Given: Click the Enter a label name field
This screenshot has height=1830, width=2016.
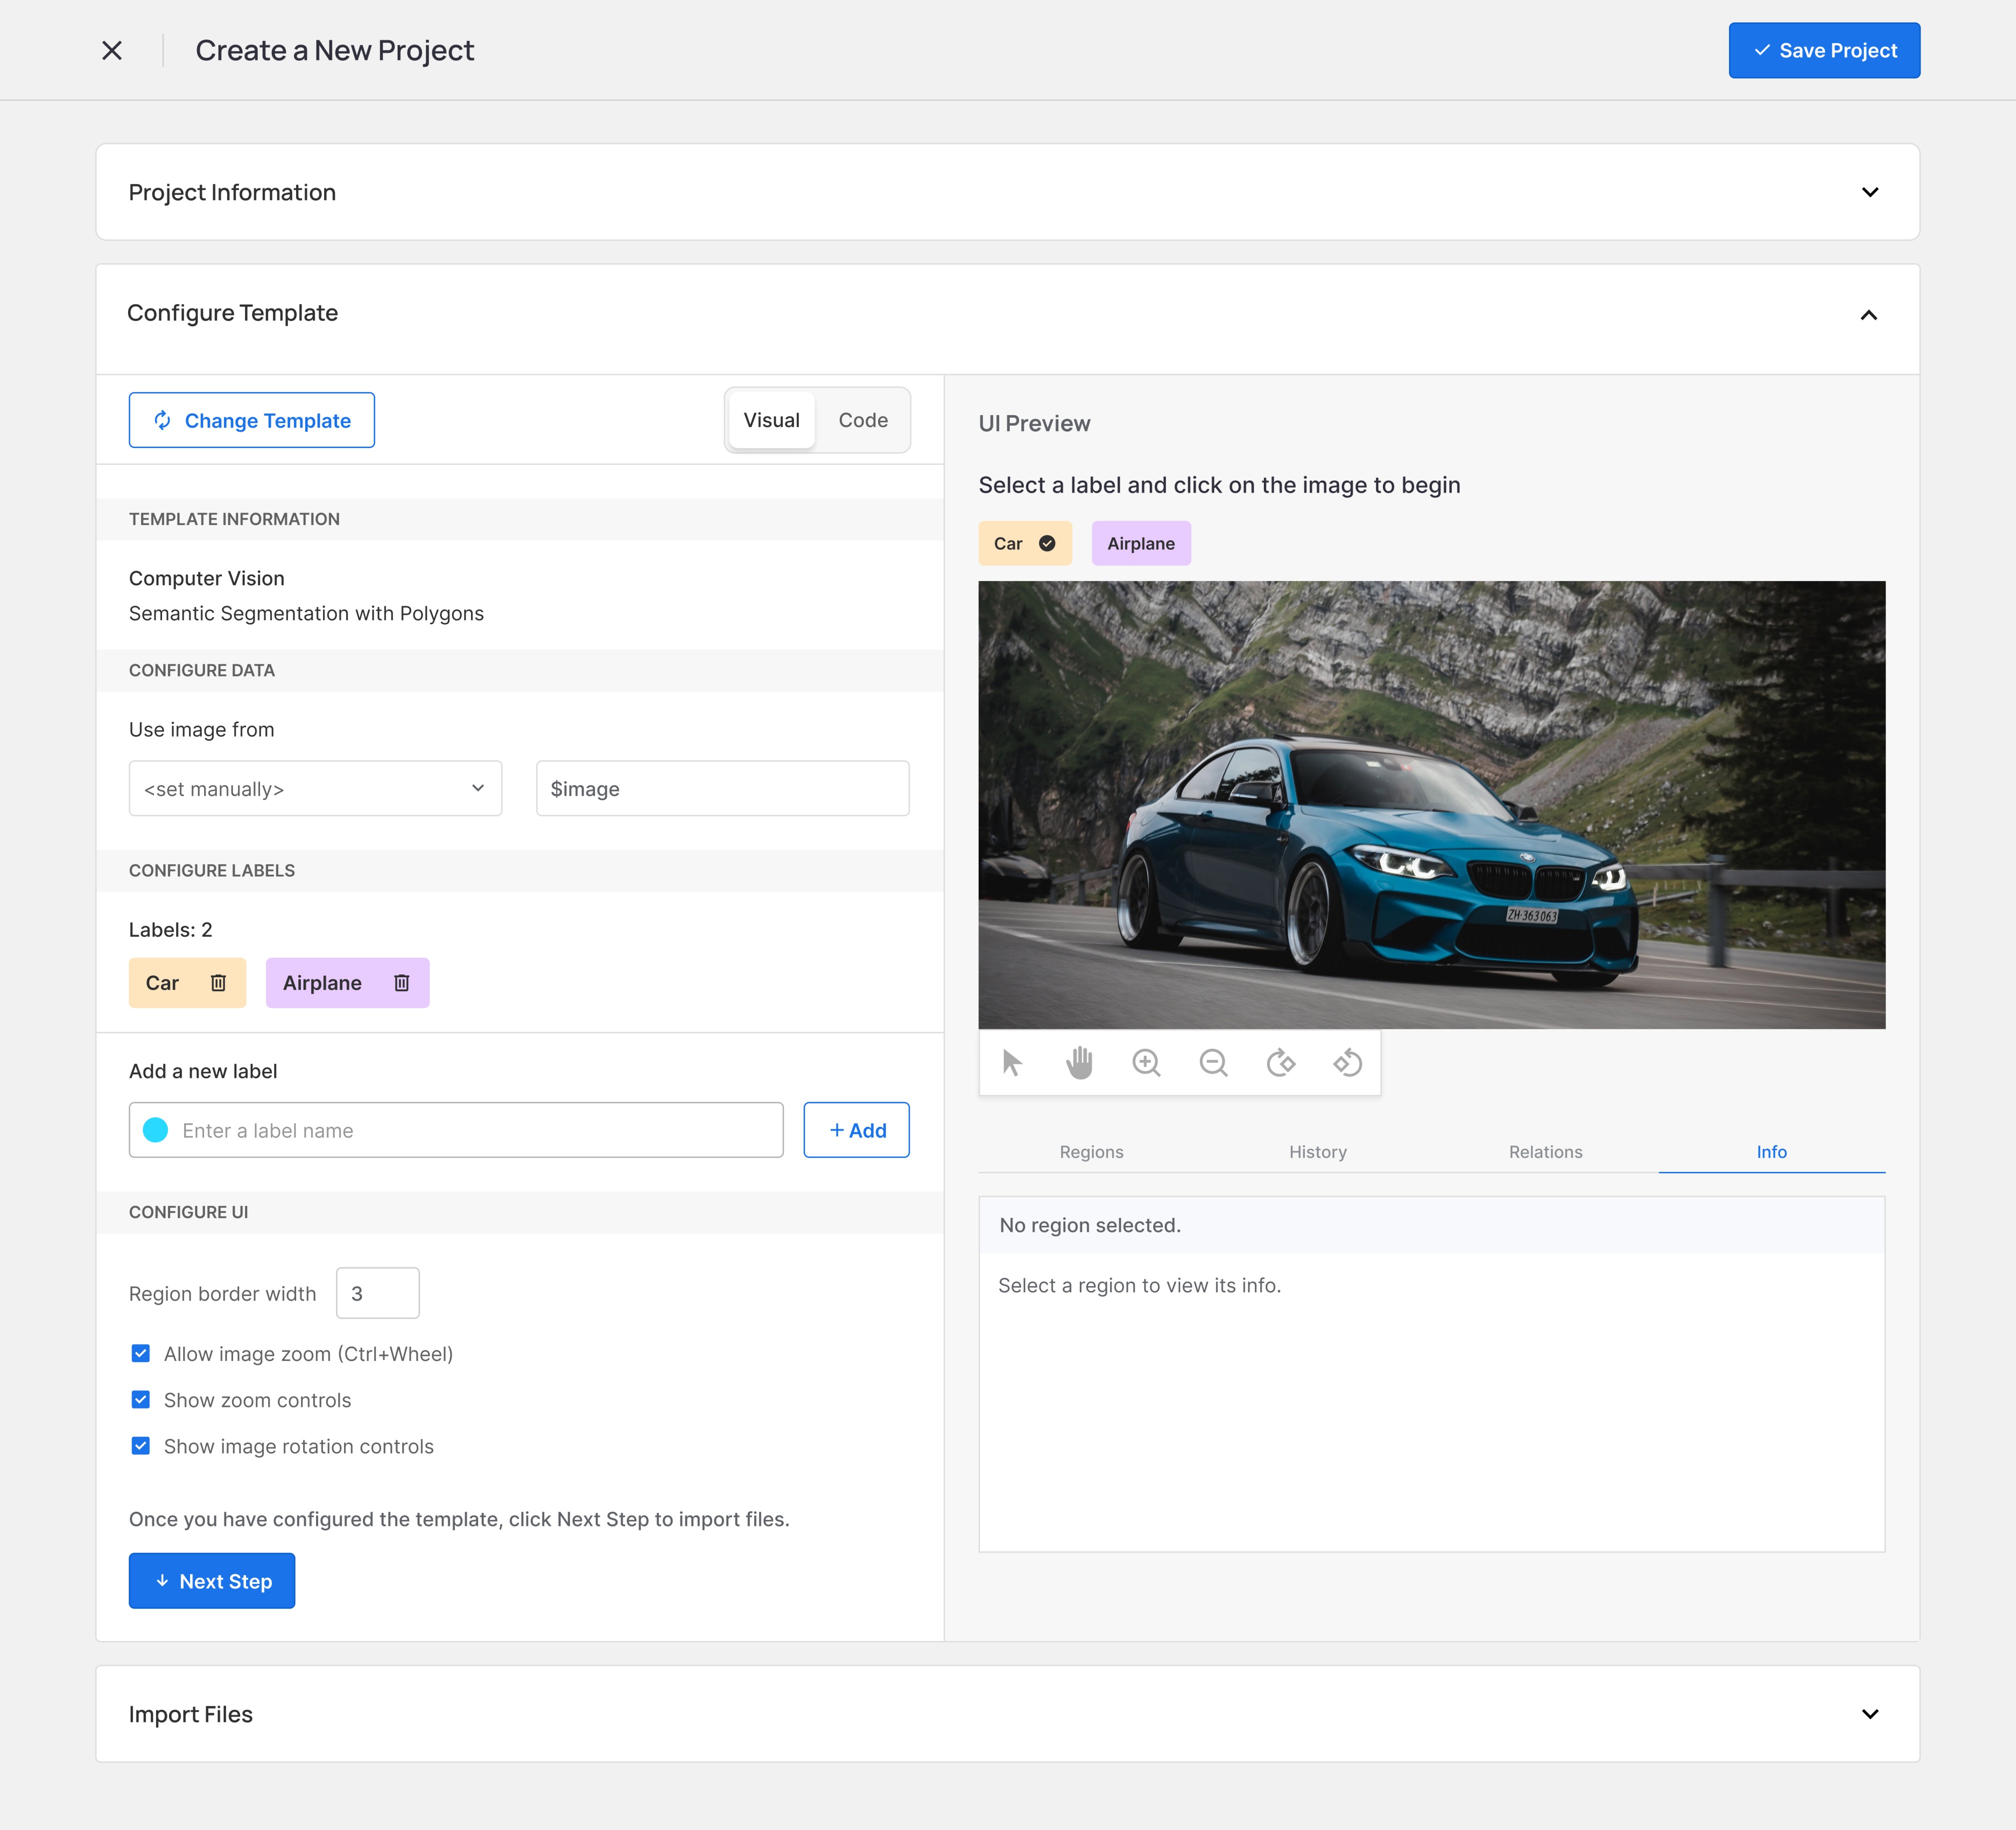Looking at the screenshot, I should pyautogui.click(x=475, y=1130).
